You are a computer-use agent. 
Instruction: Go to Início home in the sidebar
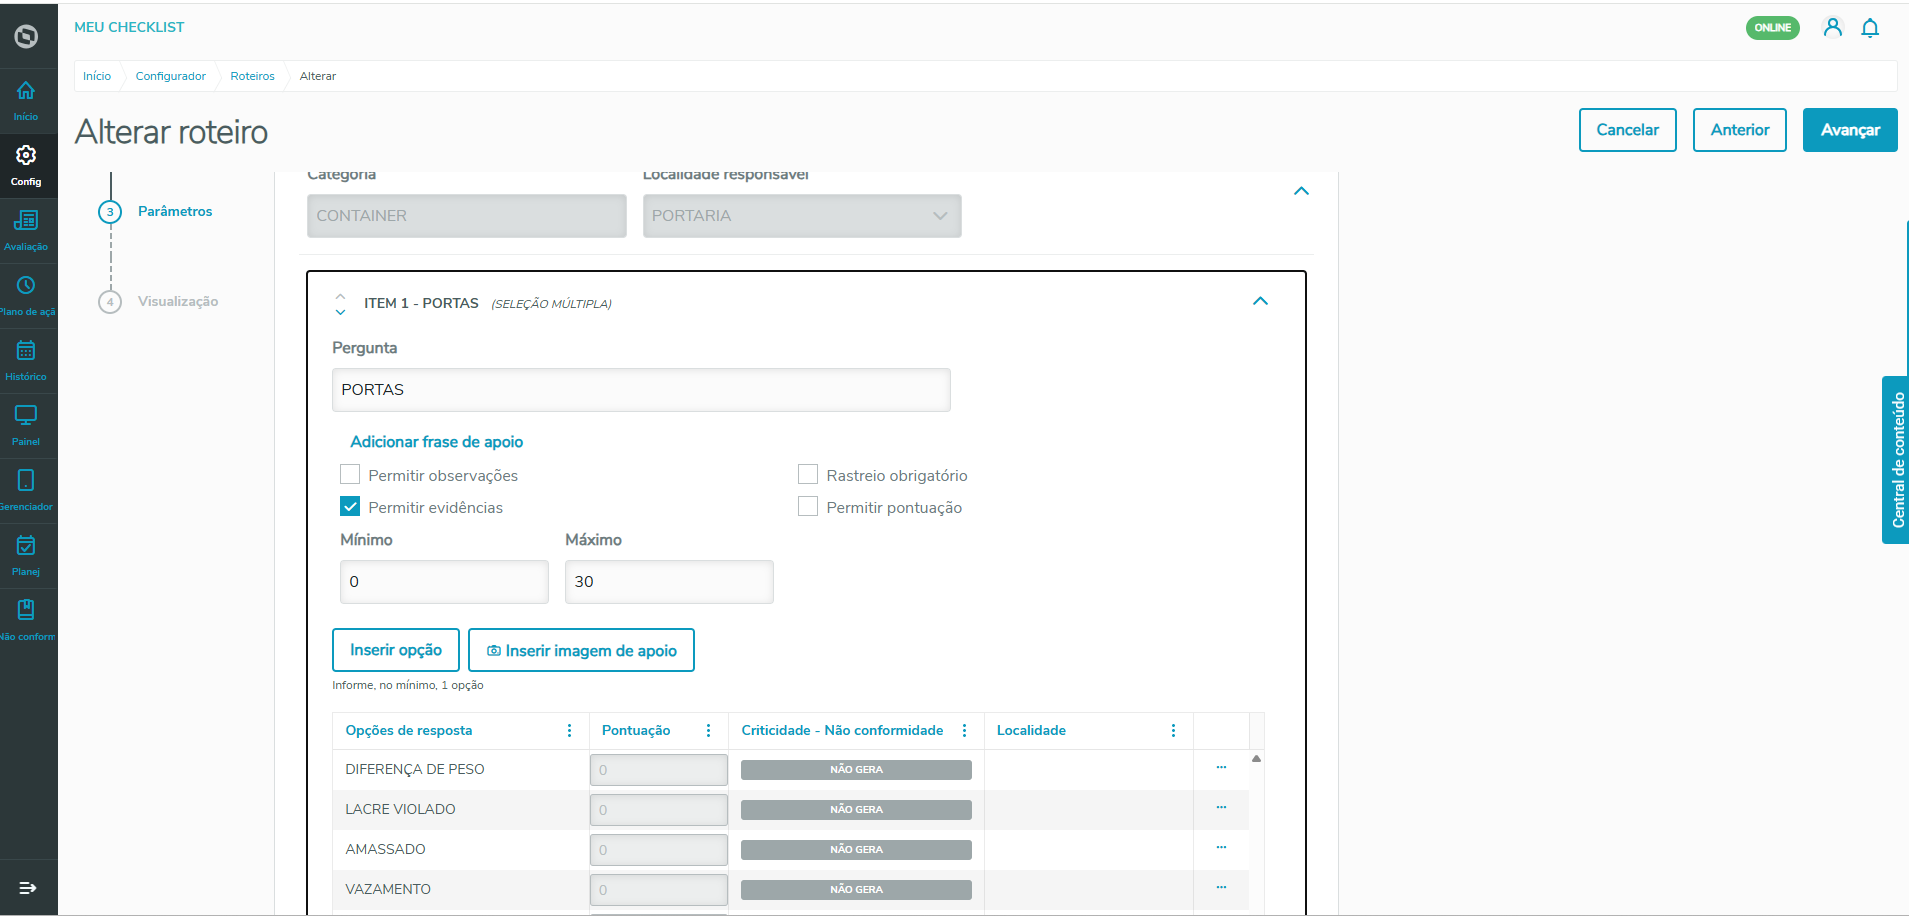coord(26,100)
